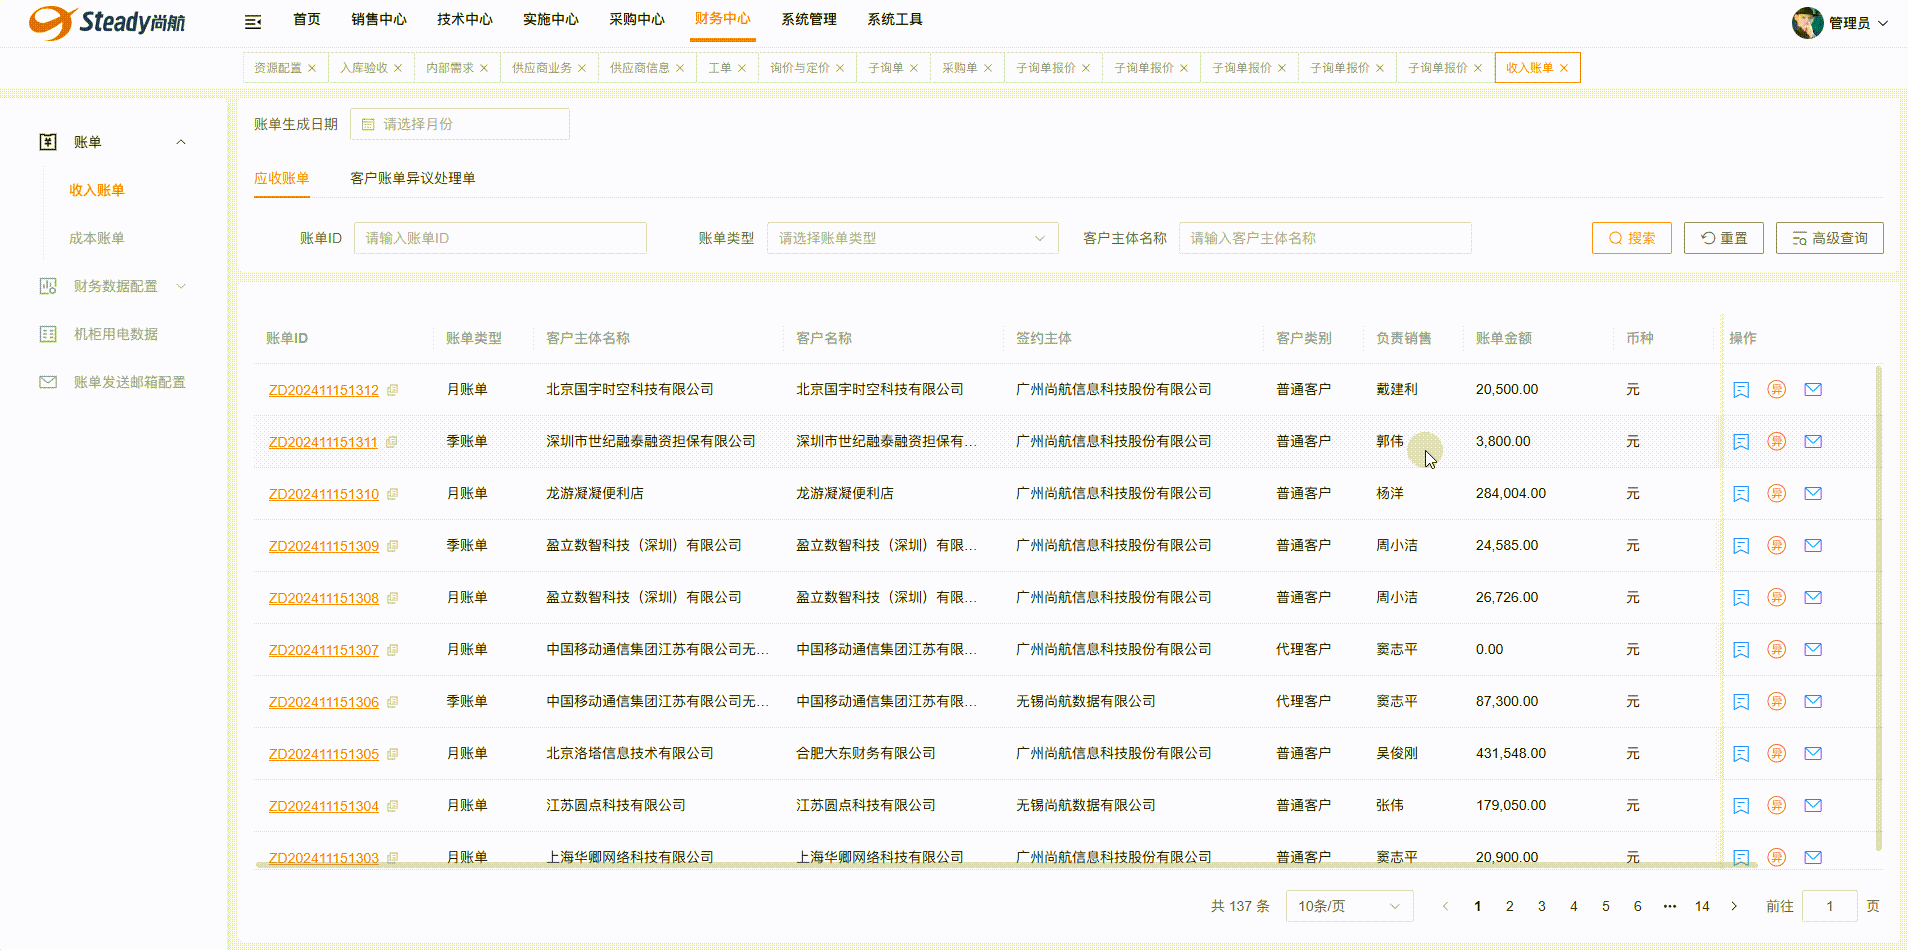Close the 收入账单 tab
Image resolution: width=1908 pixels, height=950 pixels.
click(x=1564, y=68)
